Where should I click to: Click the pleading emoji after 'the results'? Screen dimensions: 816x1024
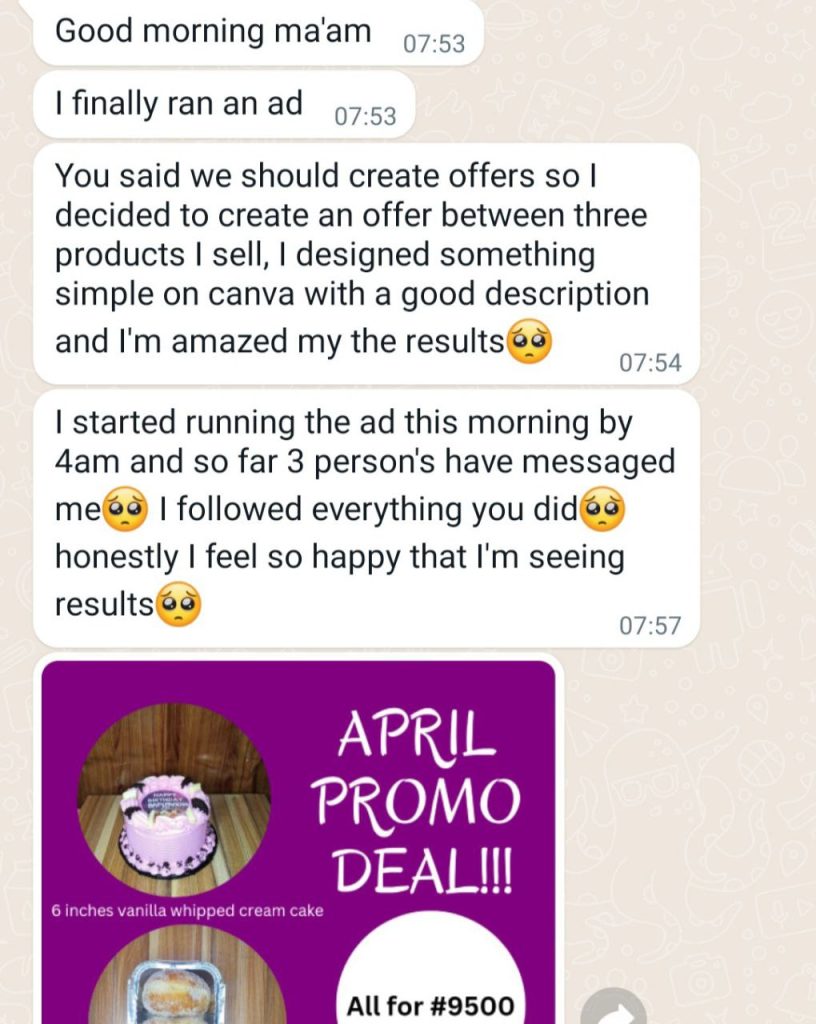[x=529, y=342]
